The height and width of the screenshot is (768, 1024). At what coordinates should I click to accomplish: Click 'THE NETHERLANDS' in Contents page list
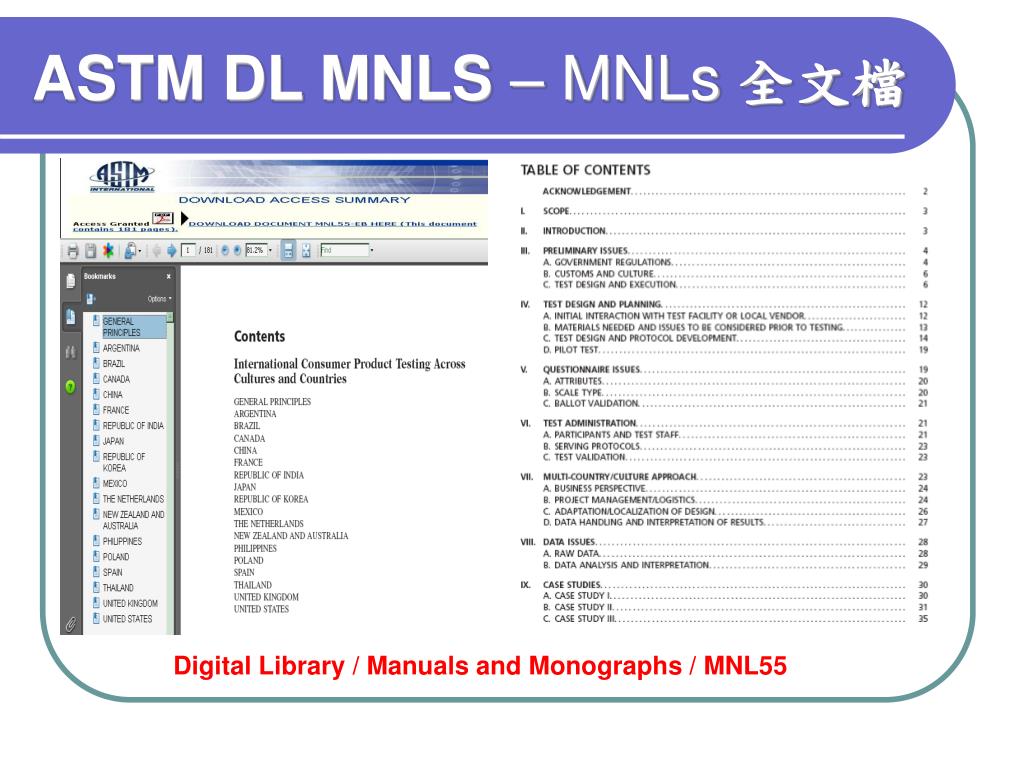268,524
